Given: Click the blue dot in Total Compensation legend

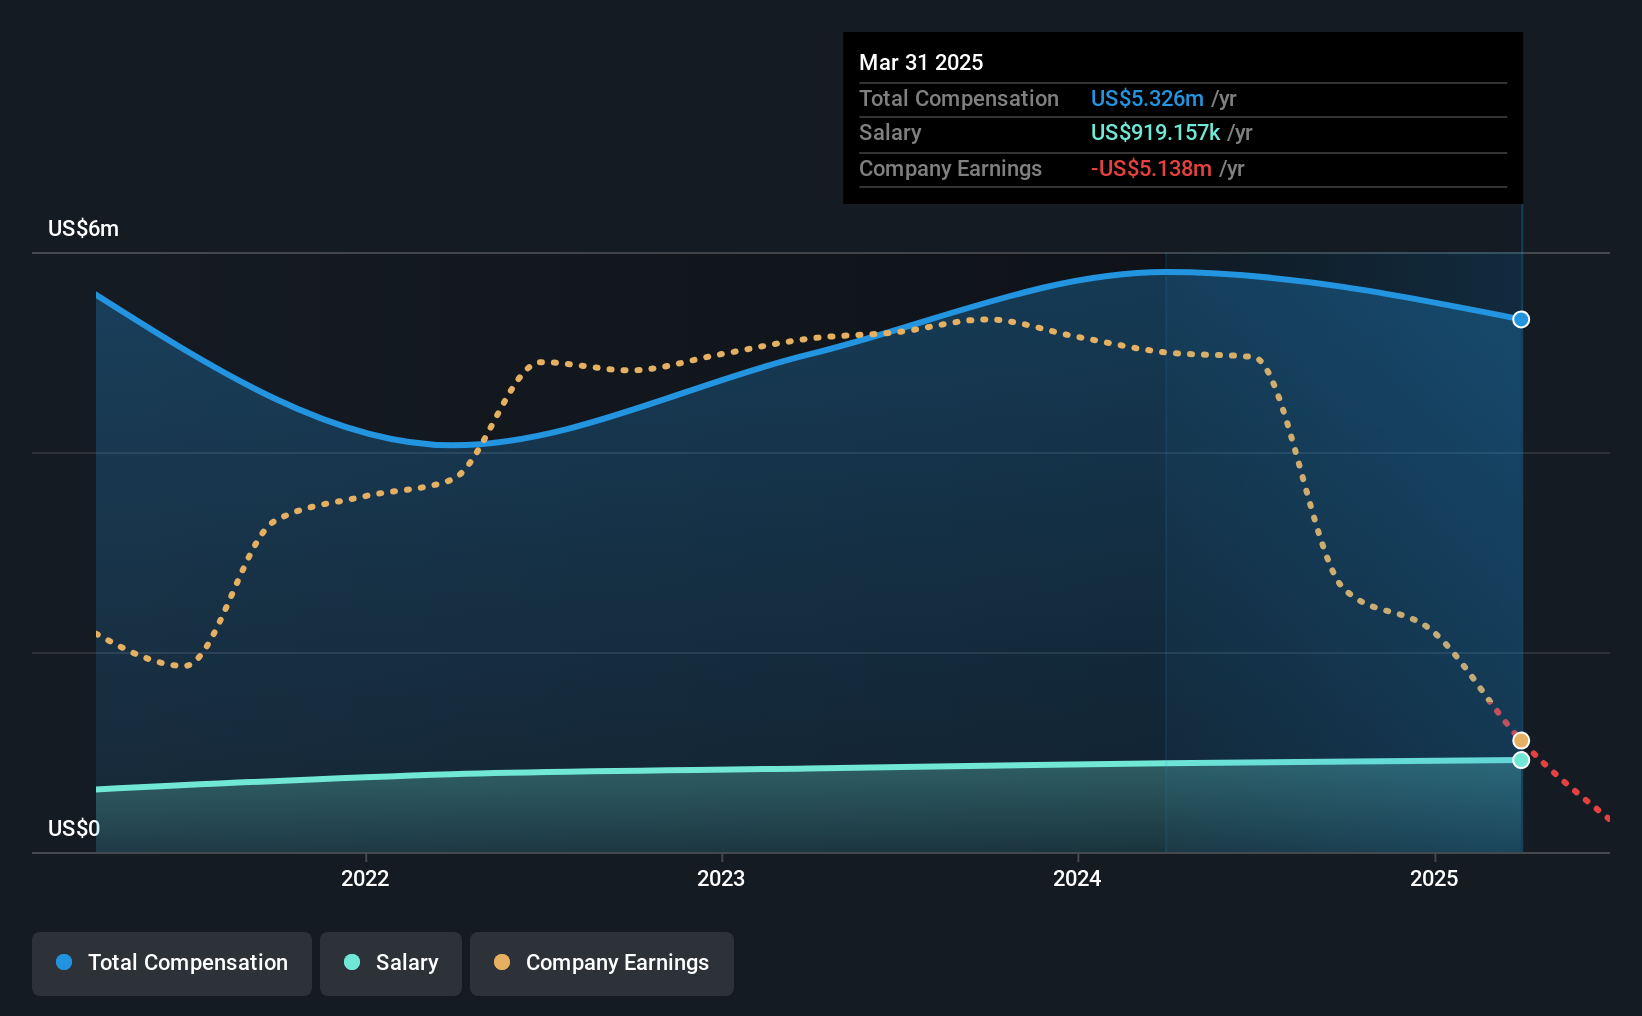Looking at the screenshot, I should click(x=64, y=962).
